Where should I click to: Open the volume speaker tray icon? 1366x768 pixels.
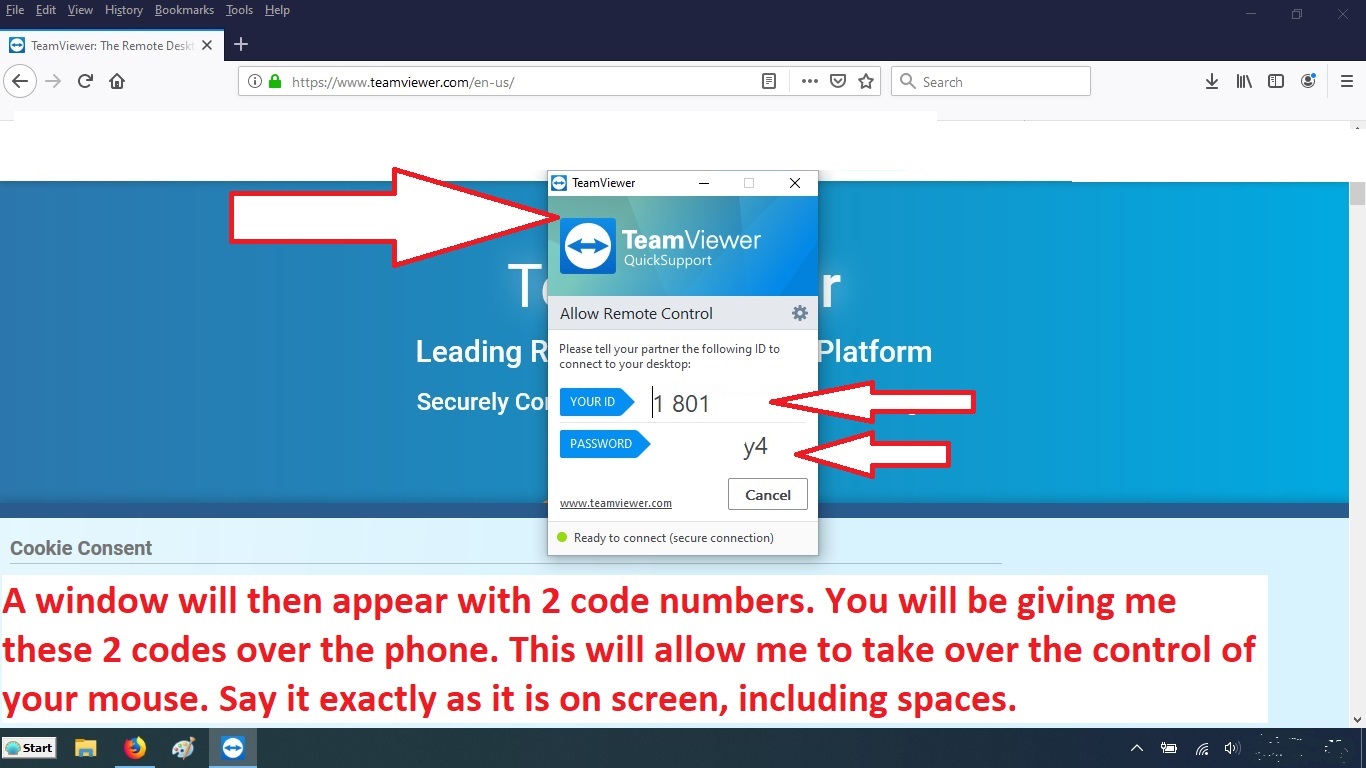[1232, 748]
